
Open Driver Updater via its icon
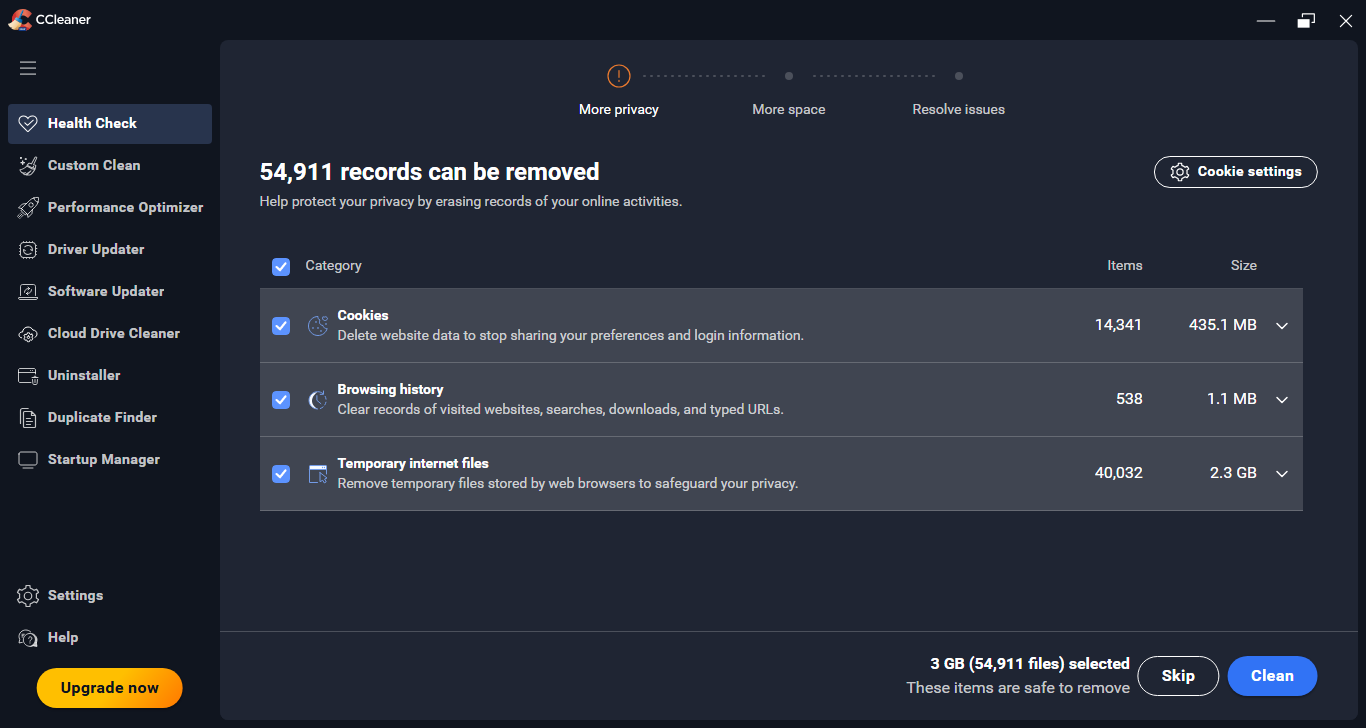28,250
